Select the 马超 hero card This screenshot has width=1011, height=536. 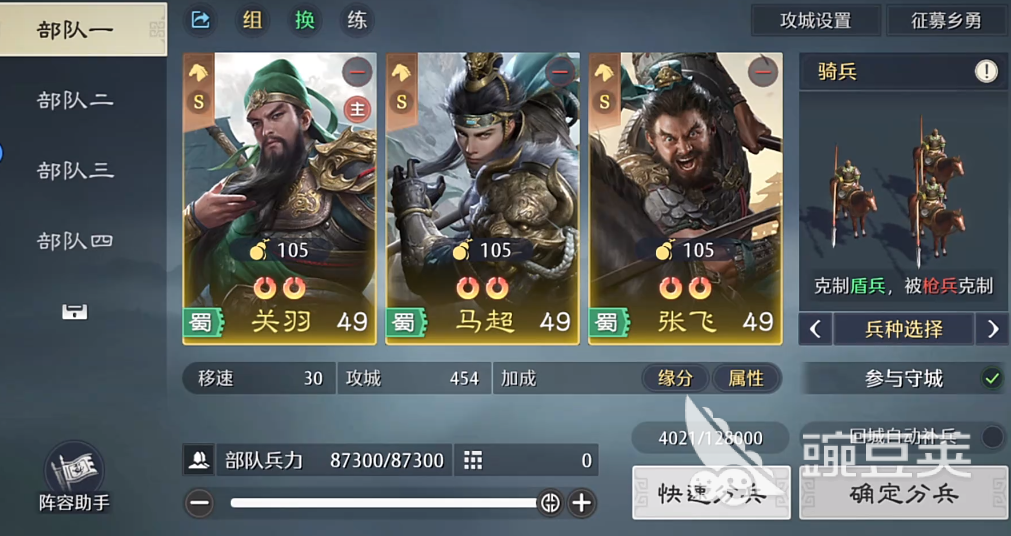[x=482, y=199]
